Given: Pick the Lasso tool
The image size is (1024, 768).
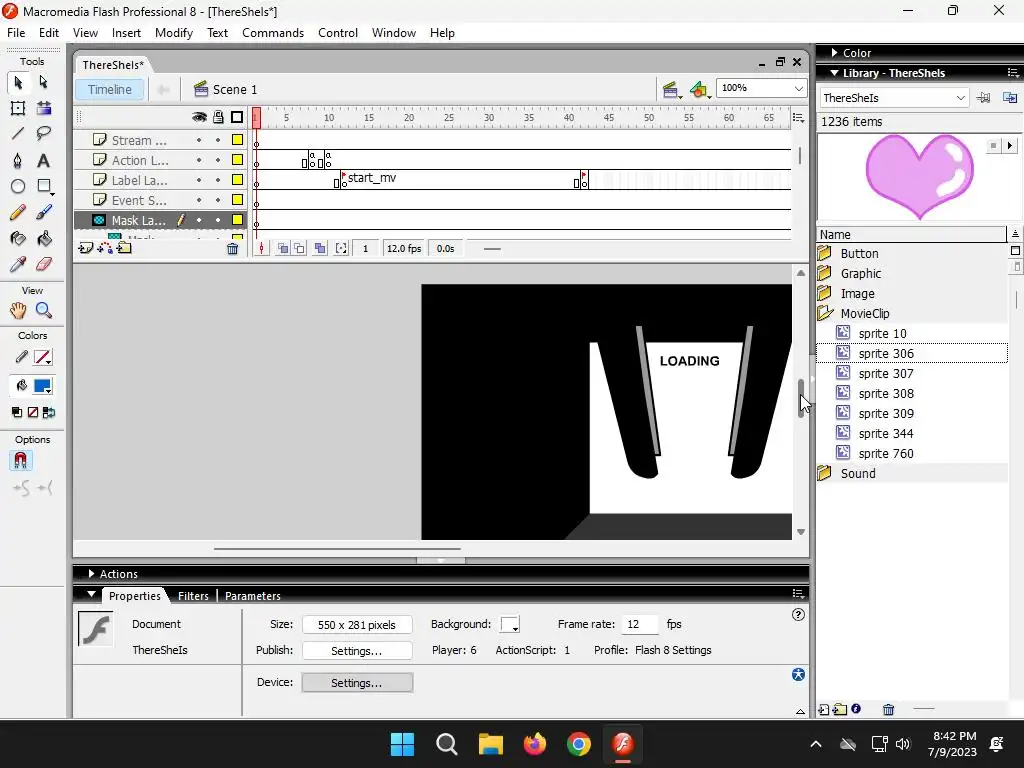Looking at the screenshot, I should pyautogui.click(x=44, y=134).
